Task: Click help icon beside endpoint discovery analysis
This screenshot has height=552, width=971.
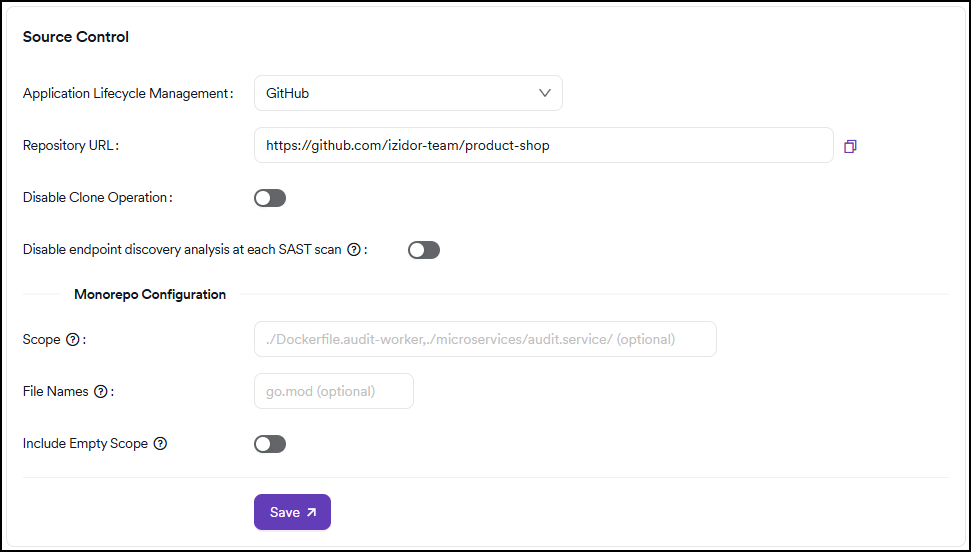Action: click(x=353, y=250)
